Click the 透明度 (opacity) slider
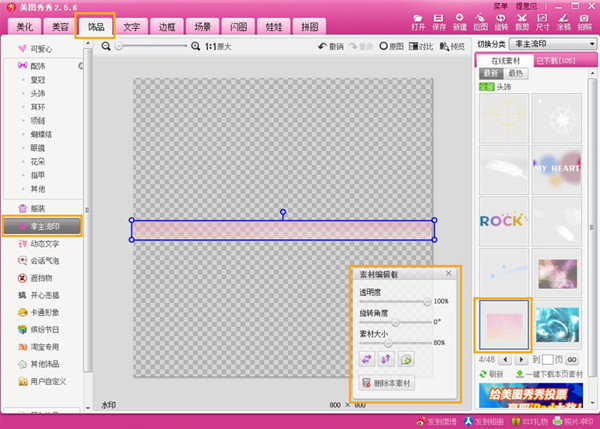This screenshot has width=600, height=429. (395, 300)
